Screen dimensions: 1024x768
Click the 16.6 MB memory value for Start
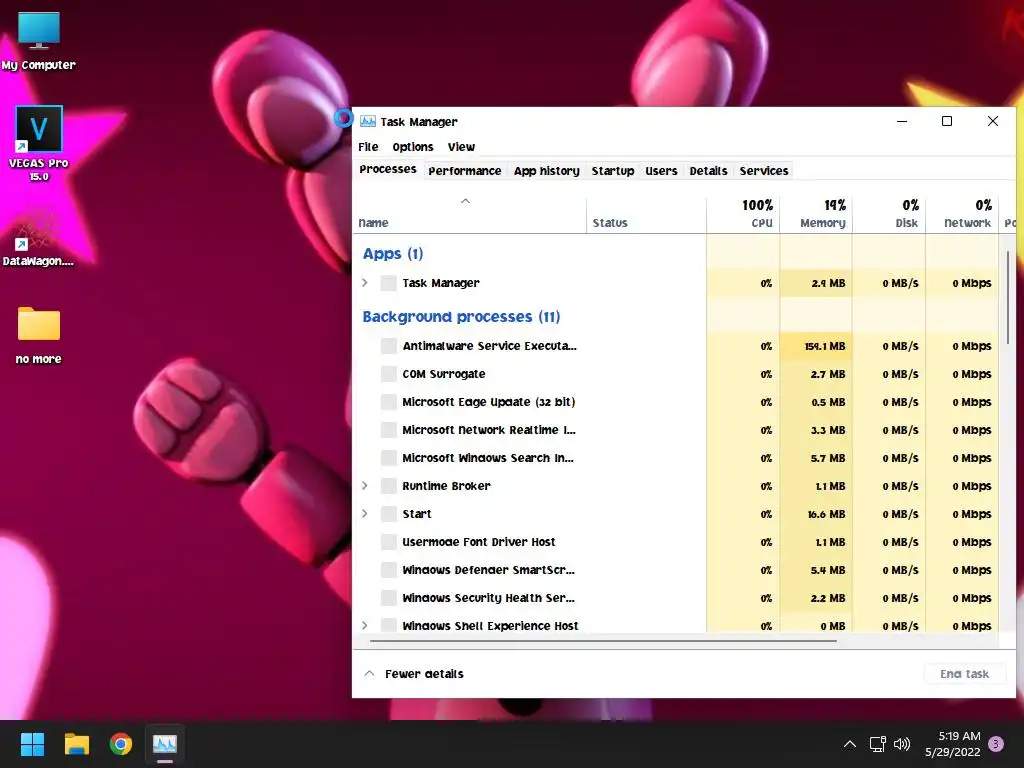[x=826, y=514]
